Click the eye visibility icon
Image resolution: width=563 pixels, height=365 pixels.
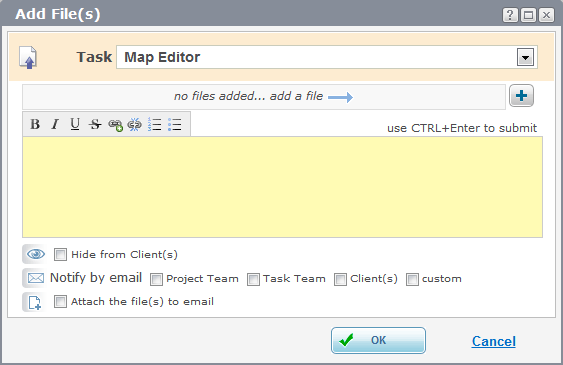click(36, 254)
